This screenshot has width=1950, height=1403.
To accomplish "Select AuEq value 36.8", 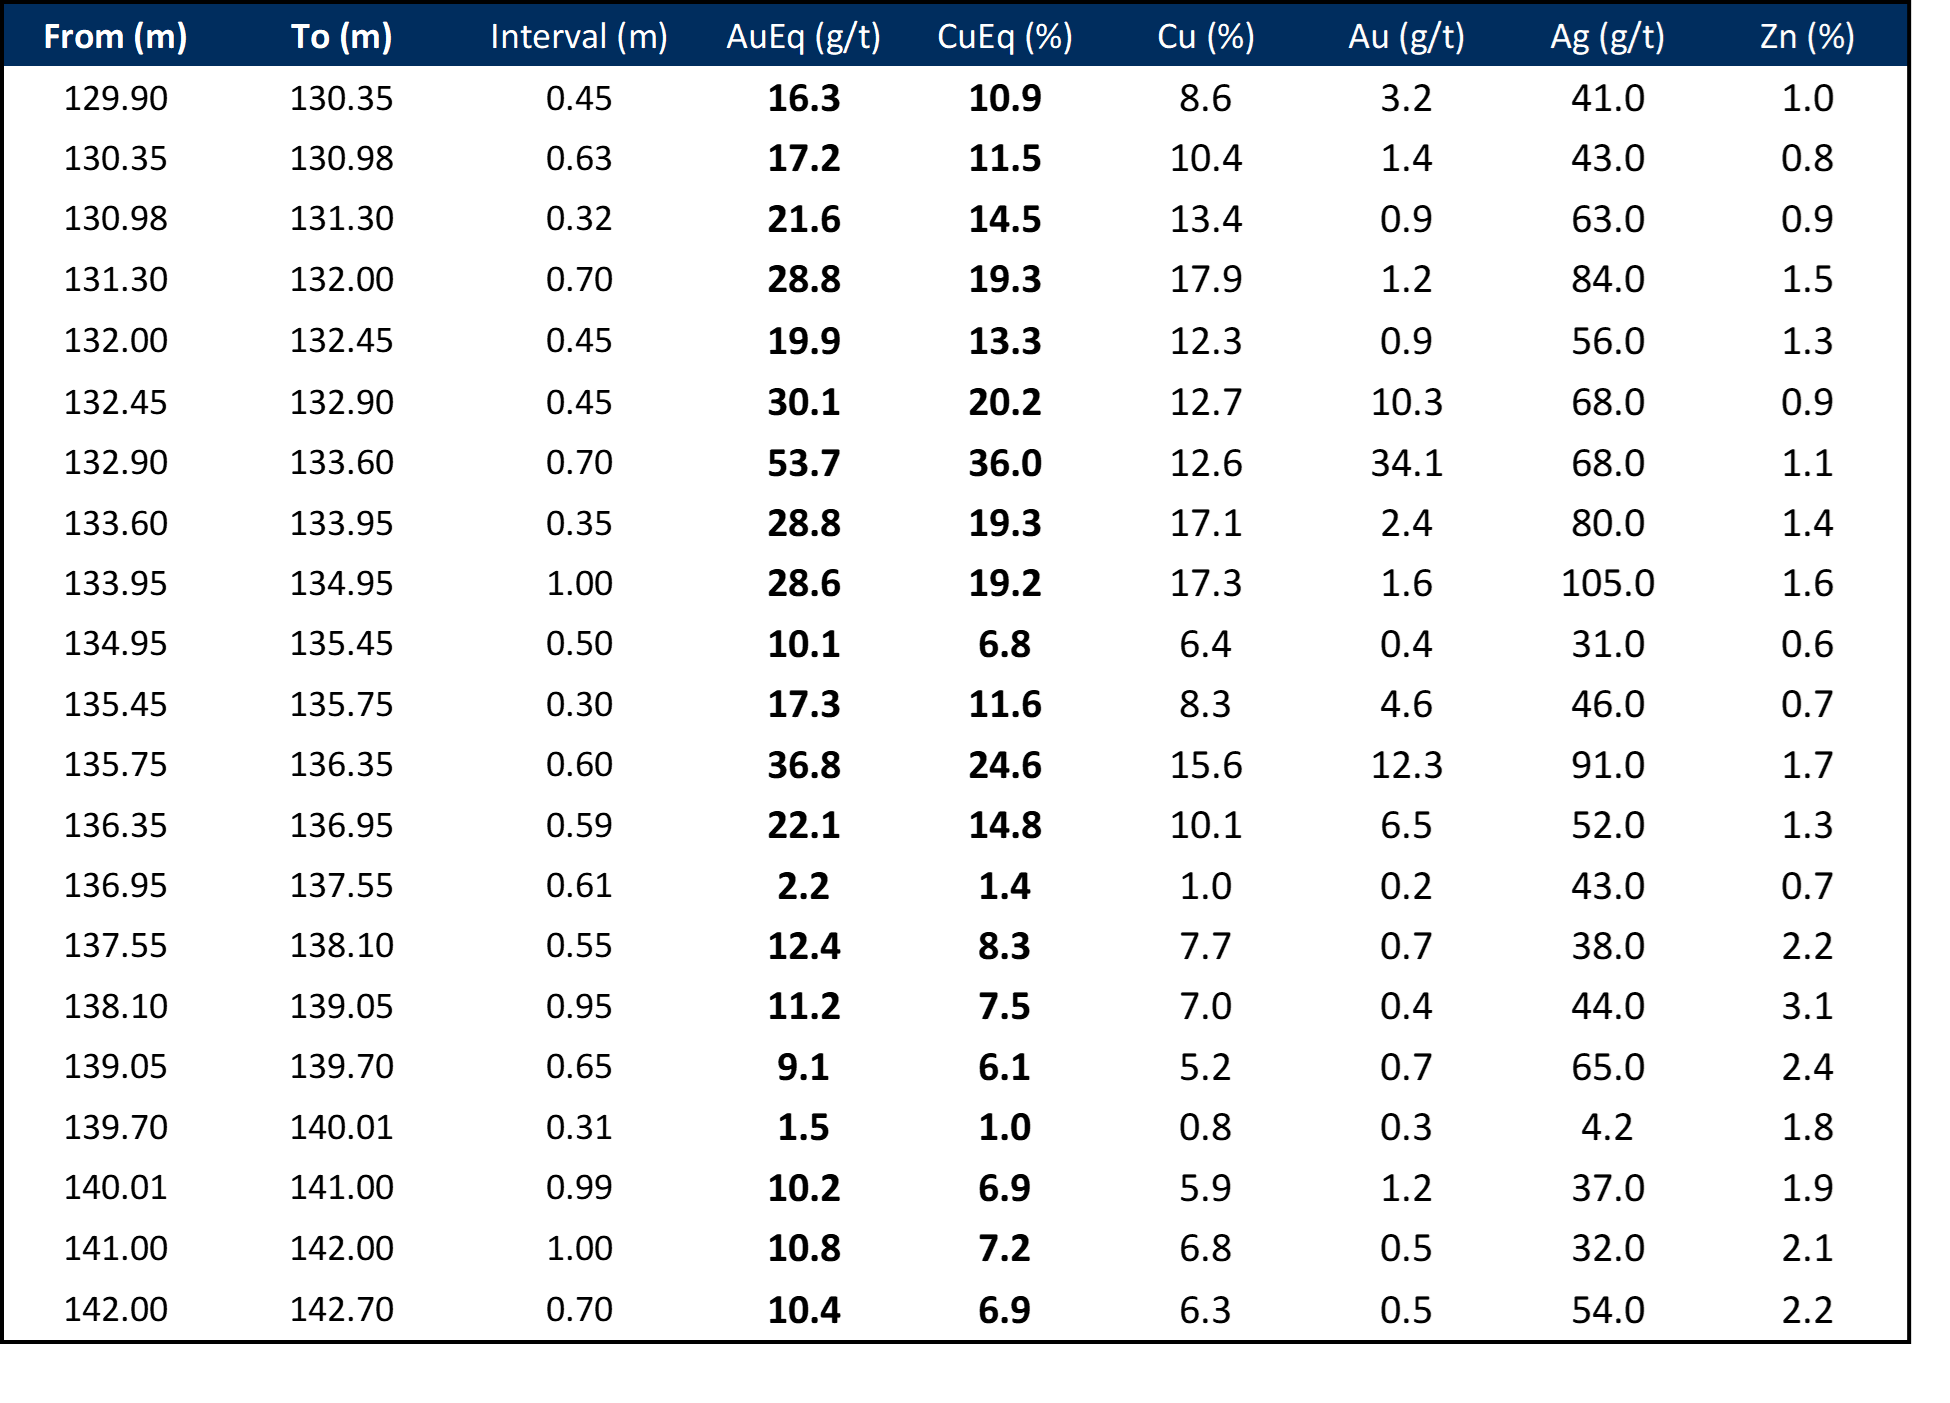I will [804, 765].
